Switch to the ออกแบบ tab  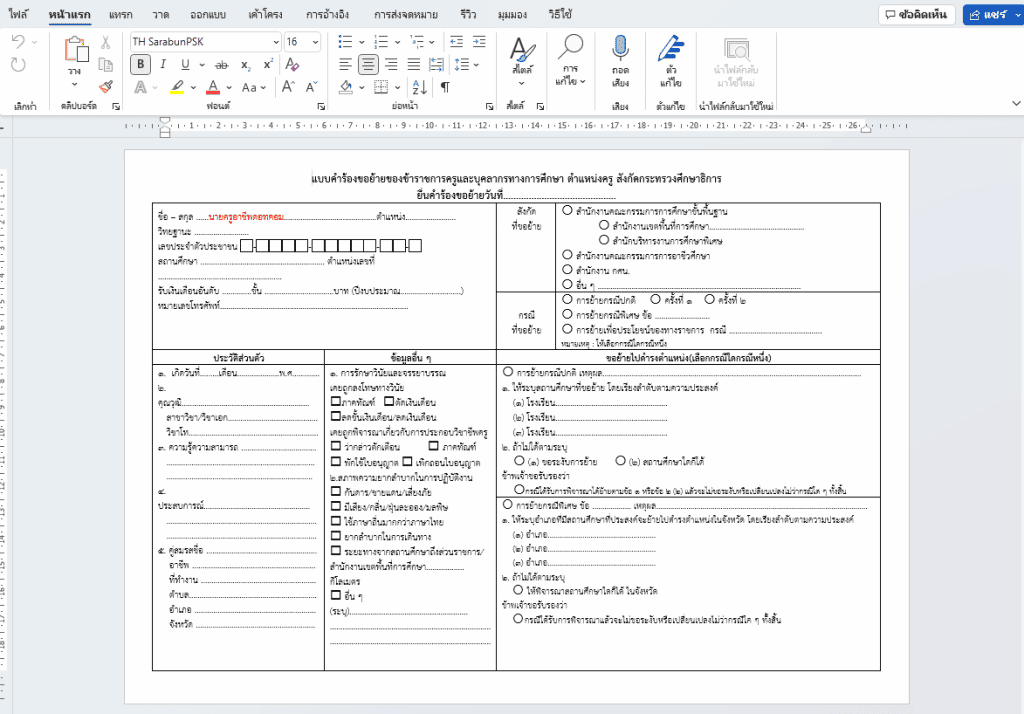(208, 14)
